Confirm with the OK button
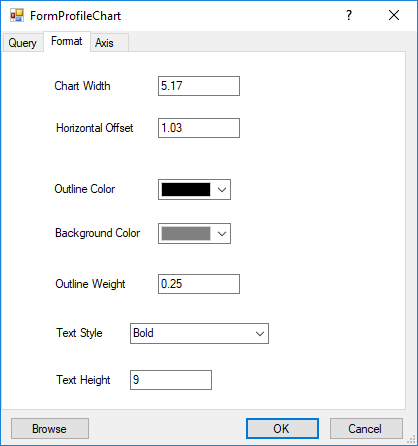The height and width of the screenshot is (446, 418). [282, 429]
